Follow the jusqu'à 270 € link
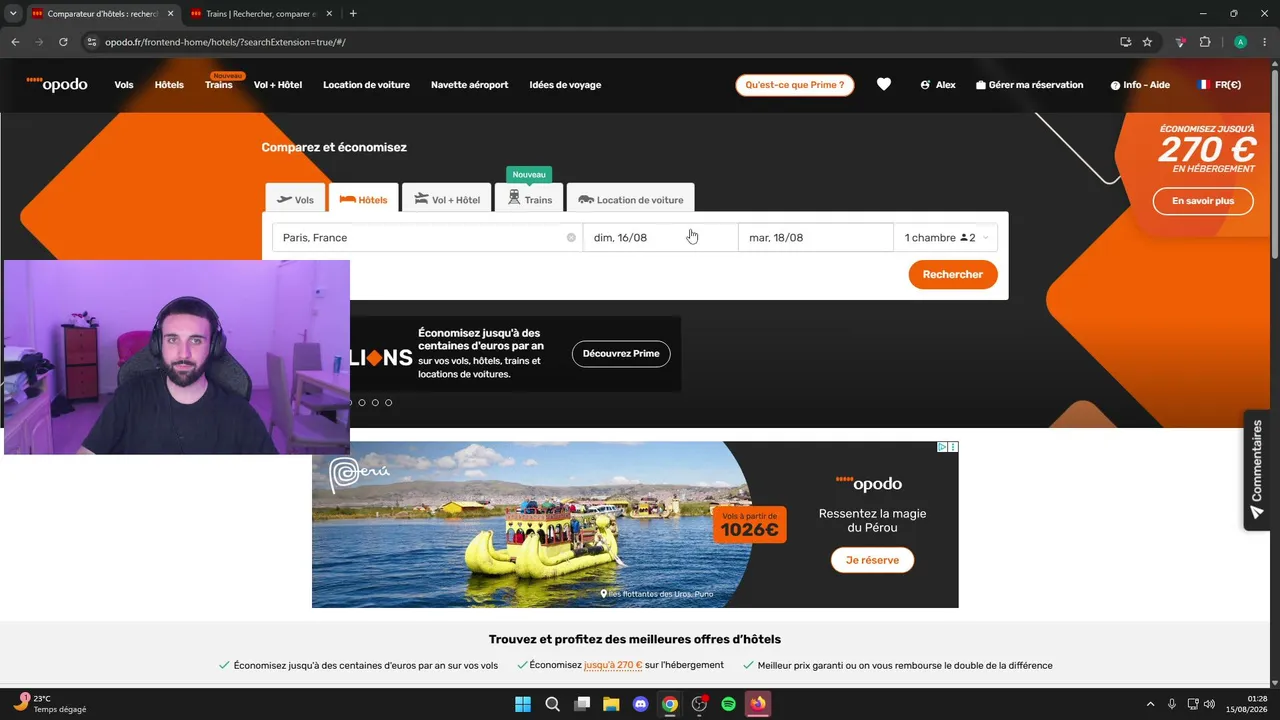Image resolution: width=1280 pixels, height=720 pixels. [x=613, y=665]
